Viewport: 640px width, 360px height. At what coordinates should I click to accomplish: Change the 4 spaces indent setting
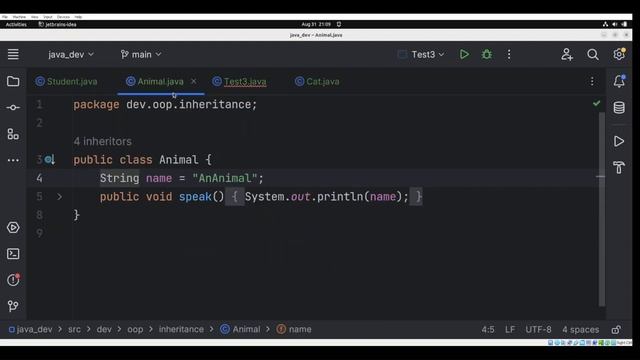580,329
